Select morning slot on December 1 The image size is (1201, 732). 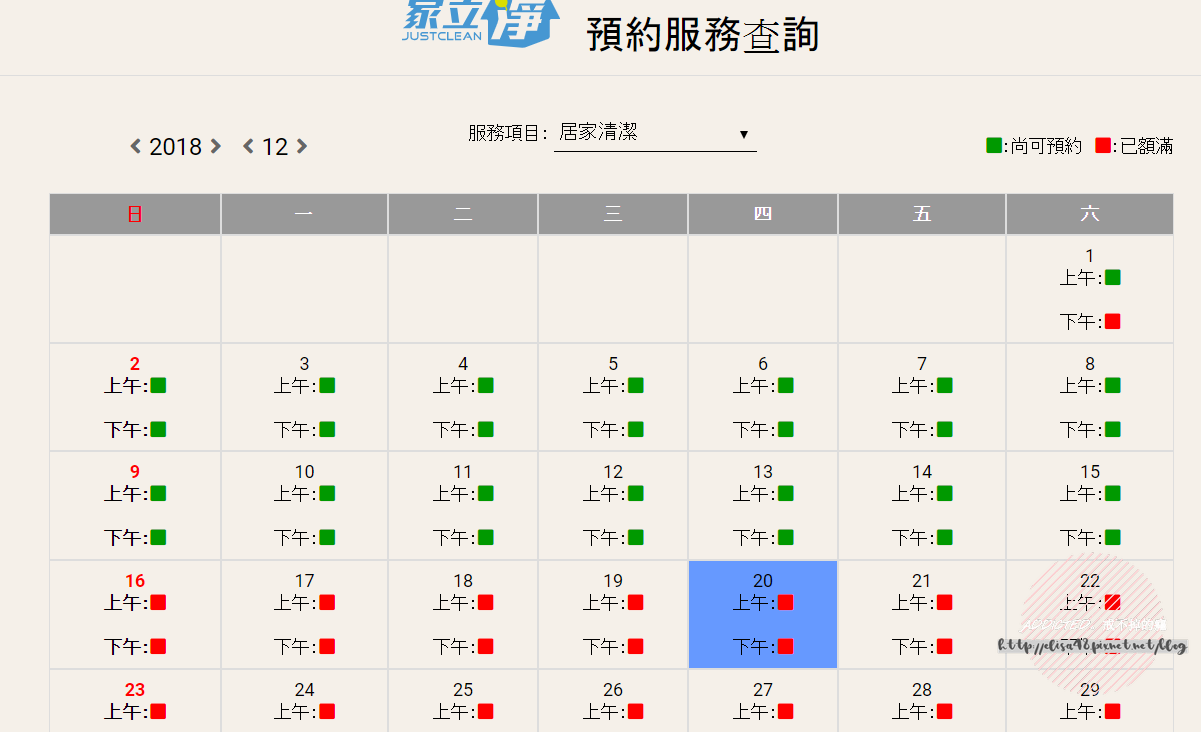click(1112, 278)
